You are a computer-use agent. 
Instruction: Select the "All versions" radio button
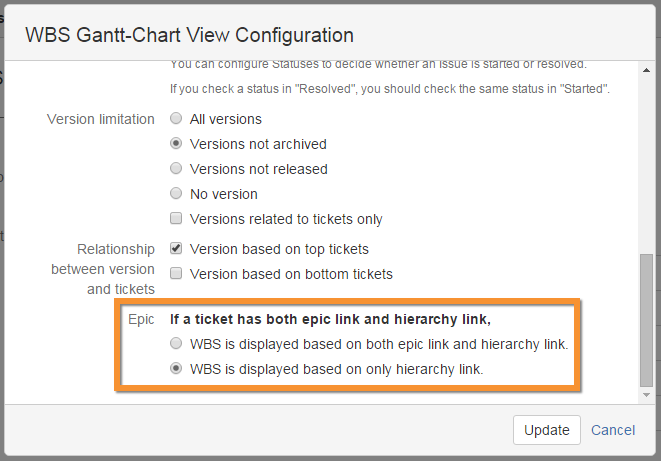click(x=176, y=119)
